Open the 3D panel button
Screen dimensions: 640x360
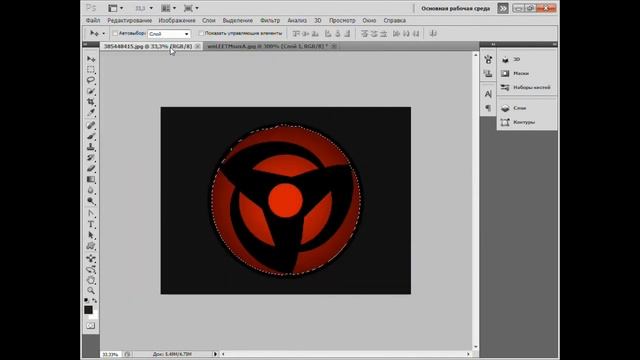pos(527,60)
